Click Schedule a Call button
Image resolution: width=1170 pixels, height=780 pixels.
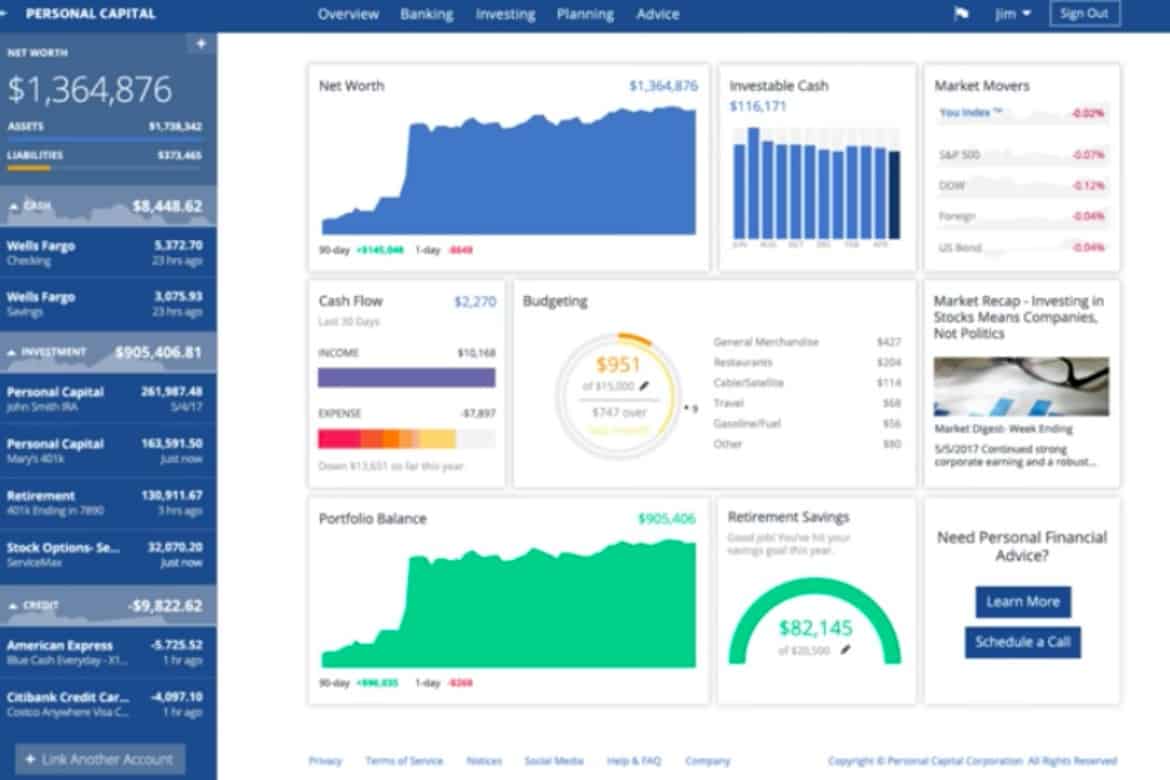point(1022,642)
